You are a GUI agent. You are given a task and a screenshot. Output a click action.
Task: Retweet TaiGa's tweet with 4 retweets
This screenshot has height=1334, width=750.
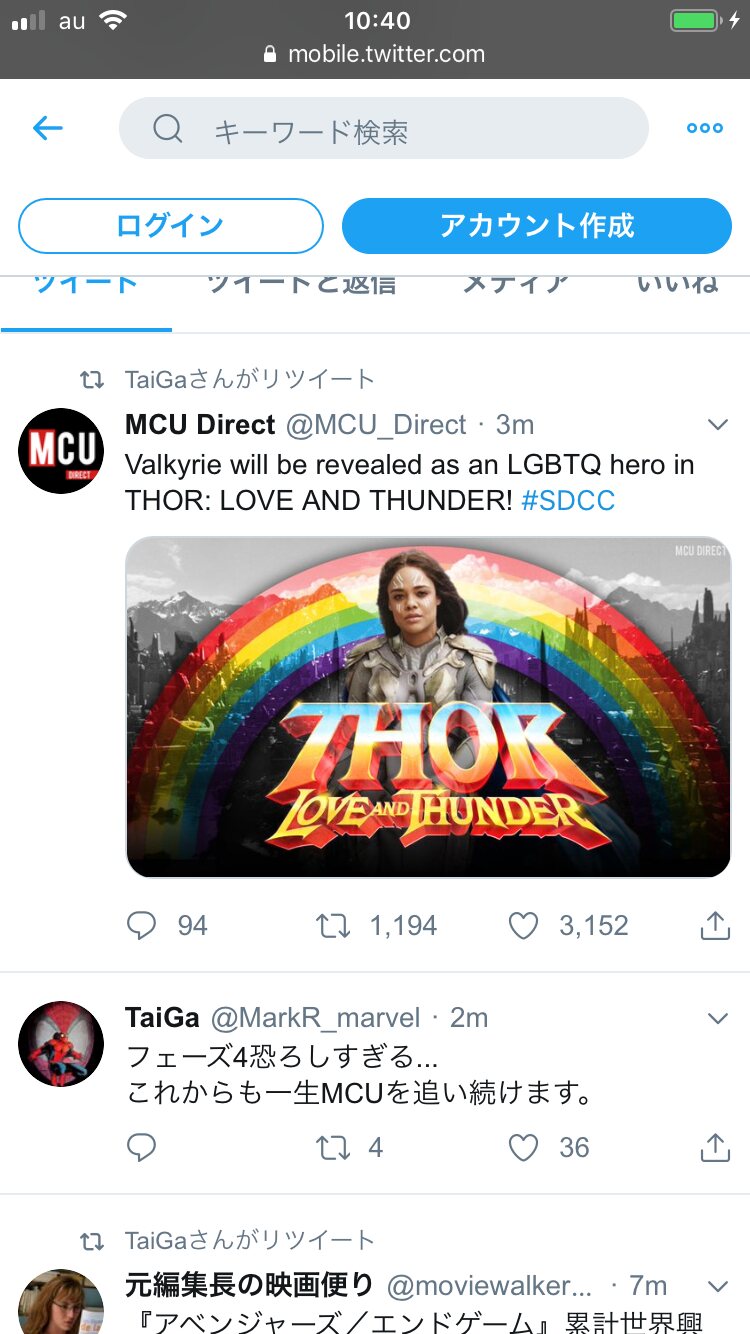coord(333,1147)
